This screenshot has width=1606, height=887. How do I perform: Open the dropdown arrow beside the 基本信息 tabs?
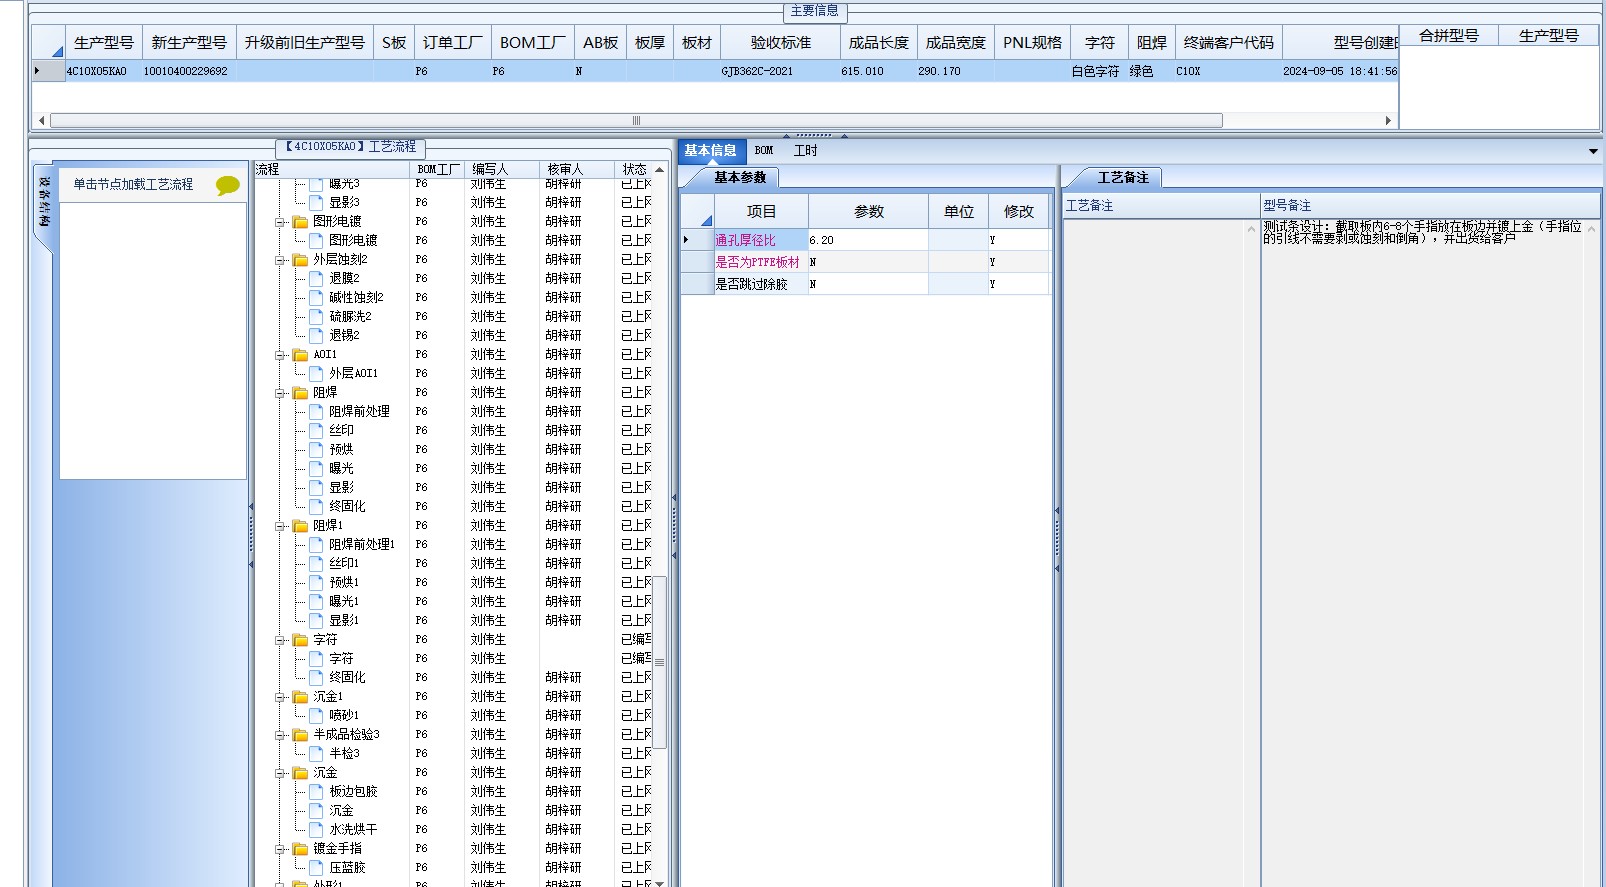pyautogui.click(x=1593, y=152)
